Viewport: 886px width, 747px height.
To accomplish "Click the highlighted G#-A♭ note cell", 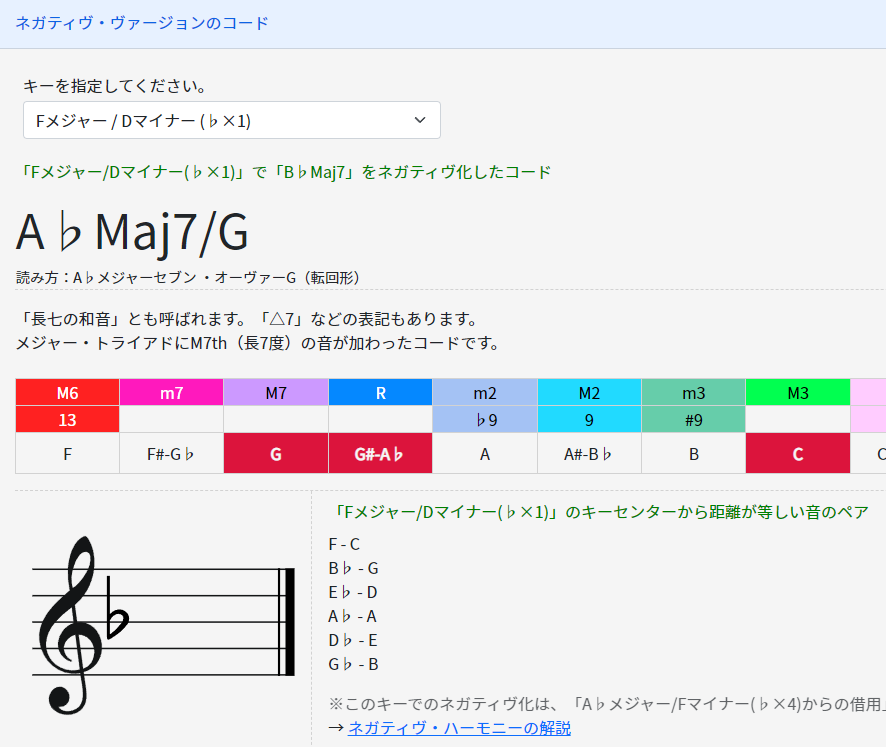I will coord(381,454).
